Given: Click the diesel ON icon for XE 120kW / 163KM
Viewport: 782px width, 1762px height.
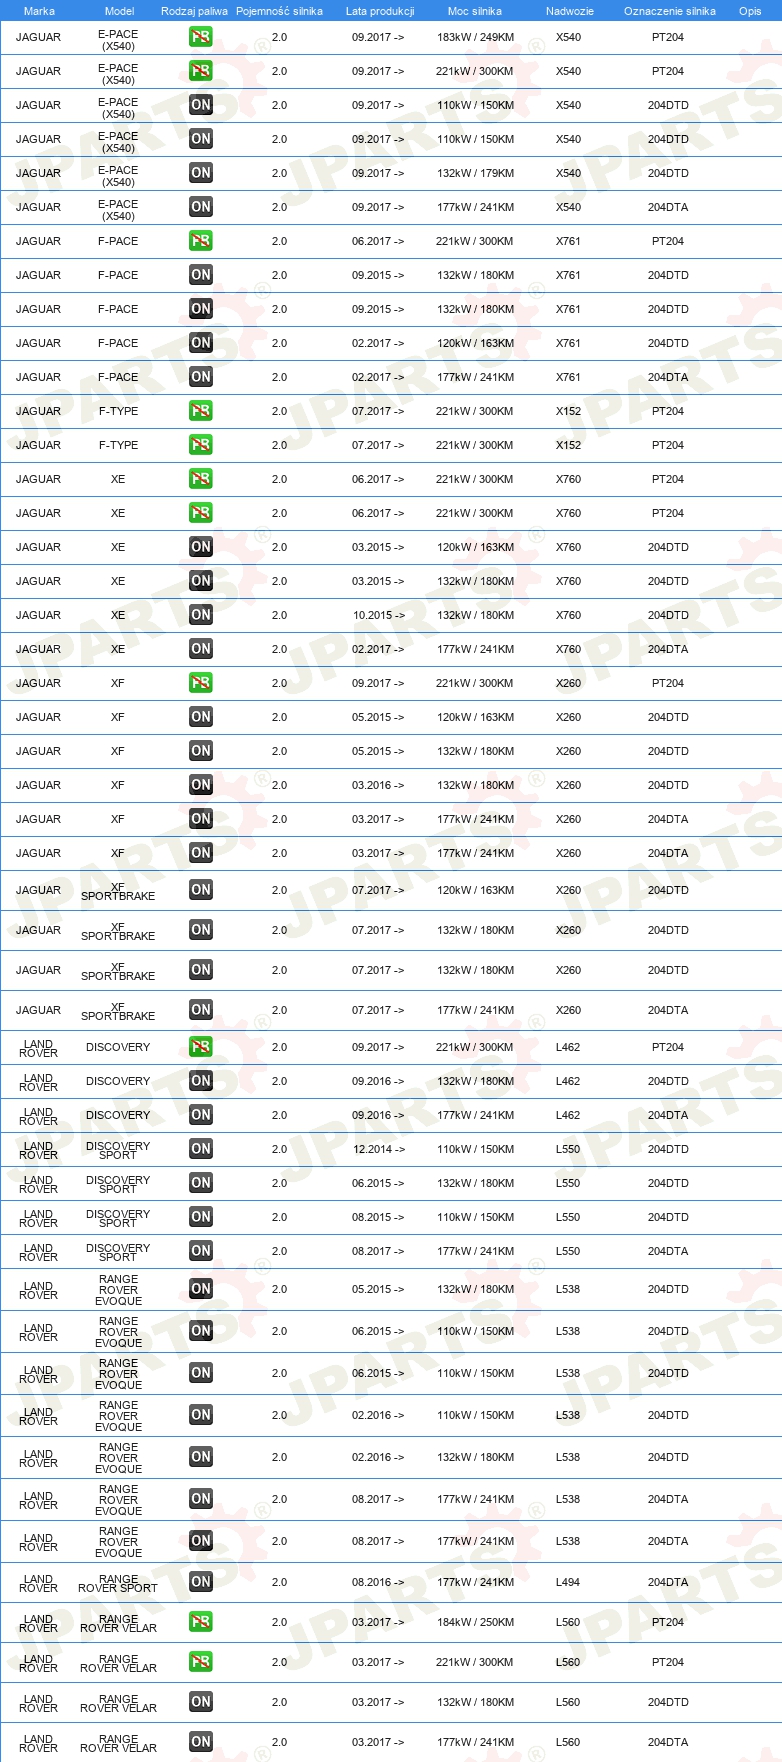Looking at the screenshot, I should [x=201, y=547].
